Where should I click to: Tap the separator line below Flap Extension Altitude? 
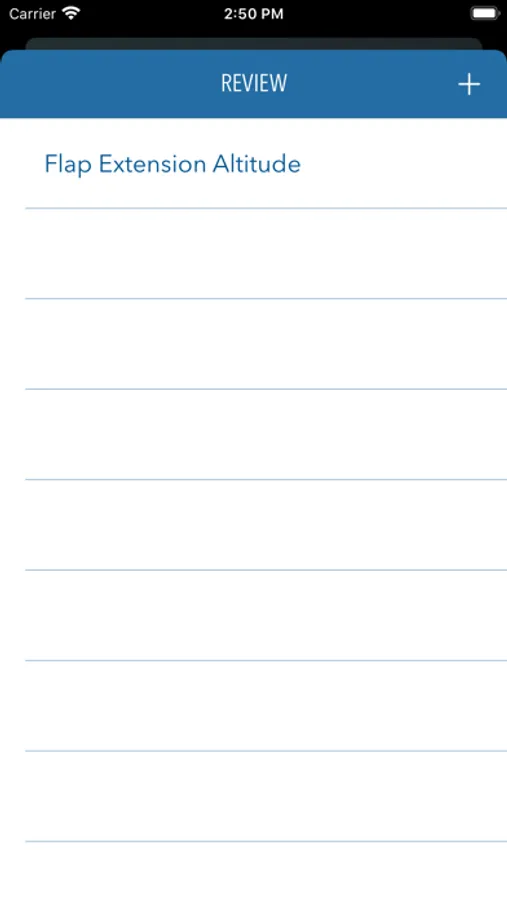tap(266, 208)
